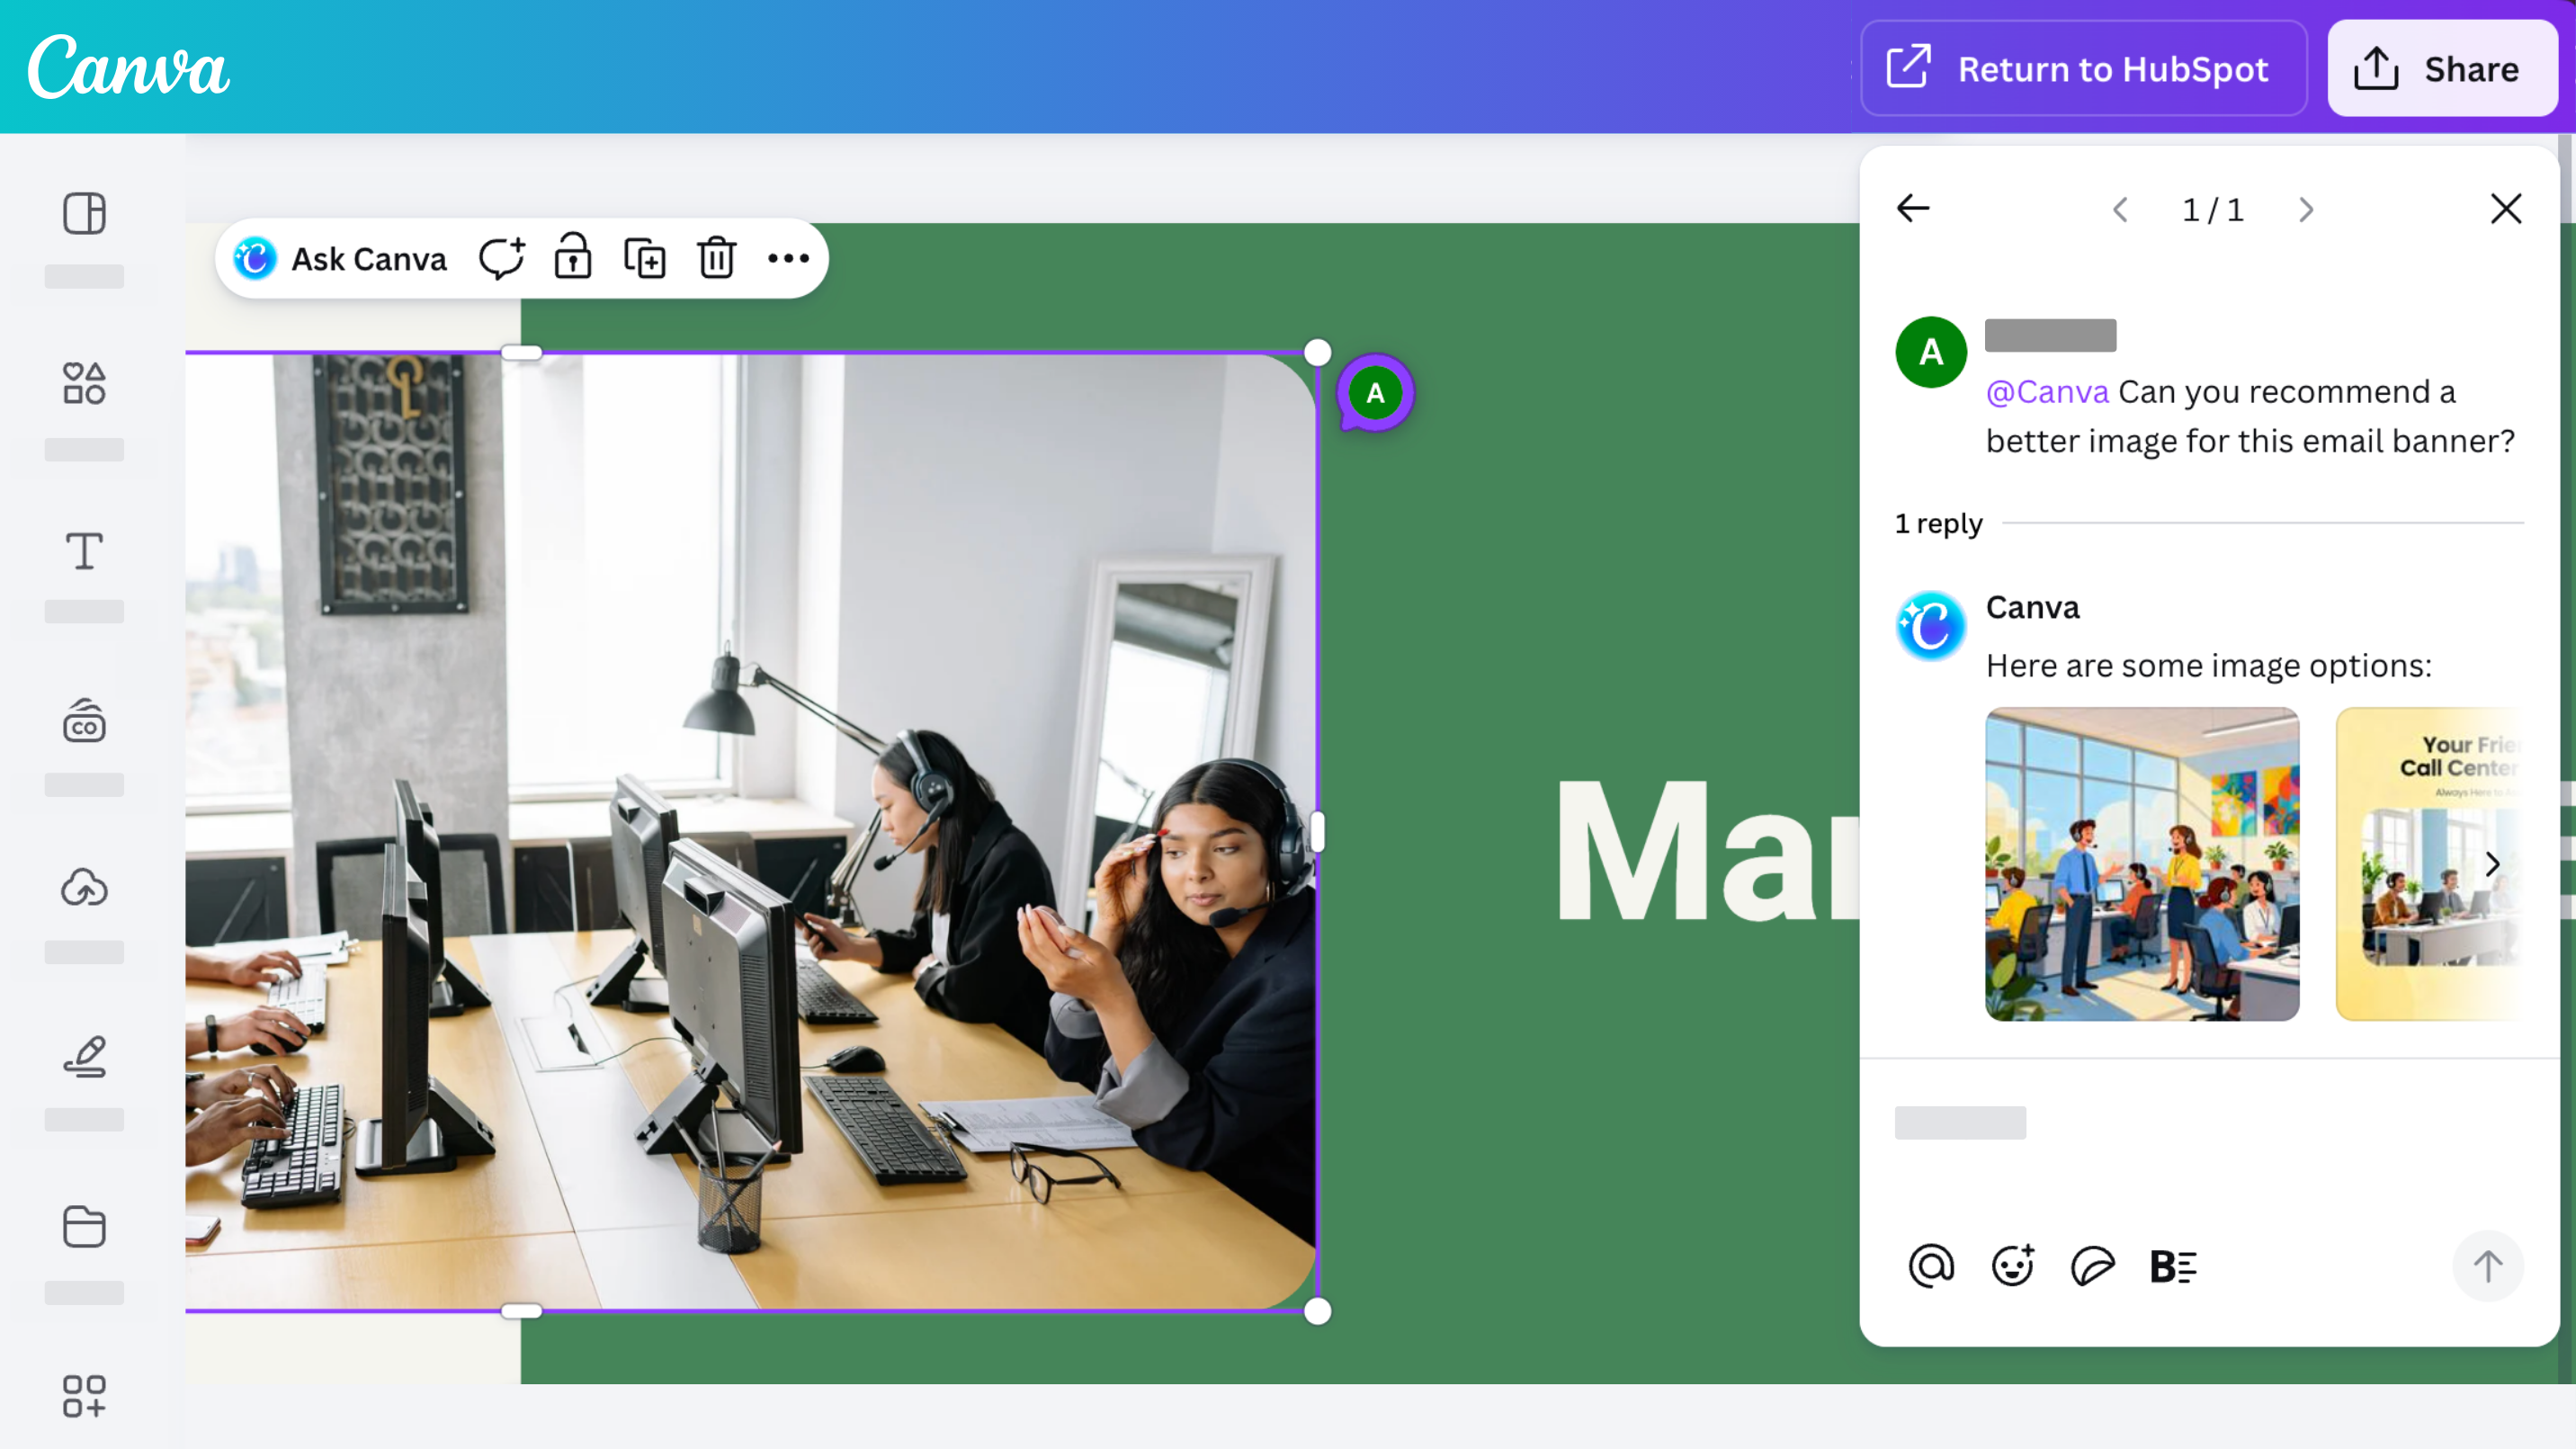This screenshot has width=2576, height=1449.
Task: Select the Text tool in sidebar
Action: [x=84, y=551]
